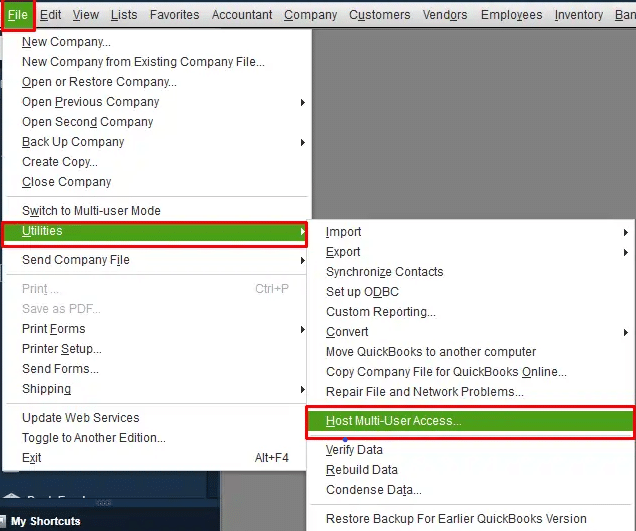Choose Condense Data...
The width and height of the screenshot is (636, 531).
[471, 490]
